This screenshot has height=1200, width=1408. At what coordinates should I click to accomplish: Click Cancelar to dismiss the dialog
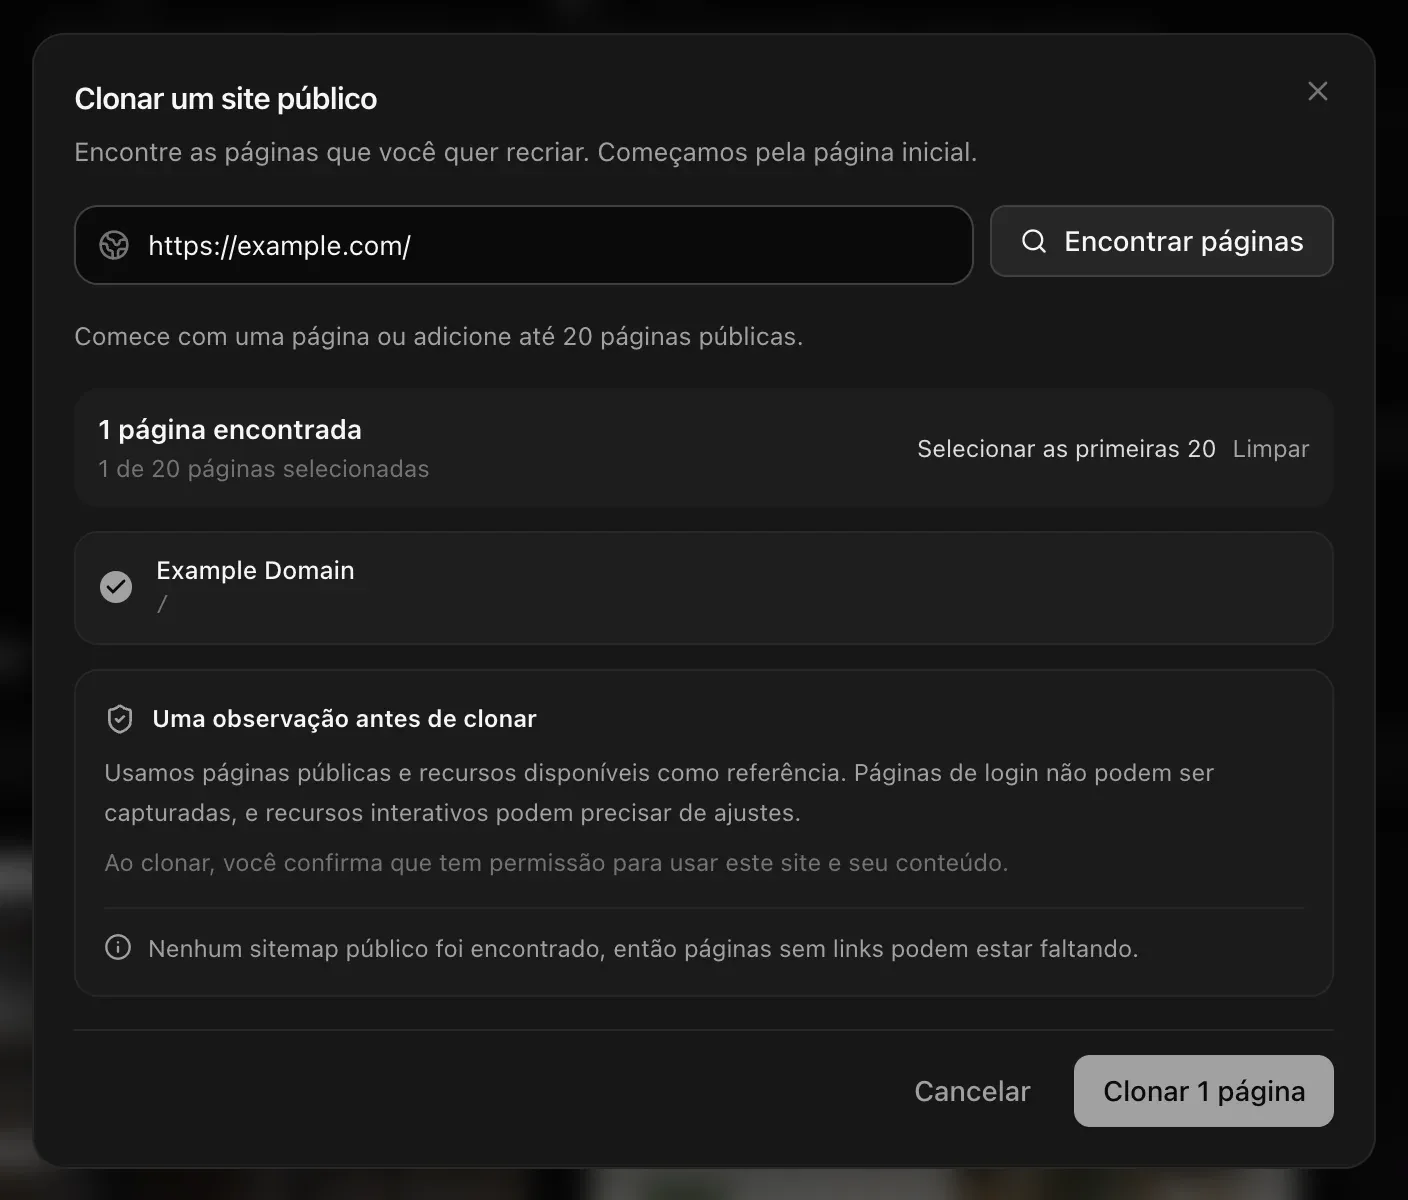click(x=972, y=1091)
